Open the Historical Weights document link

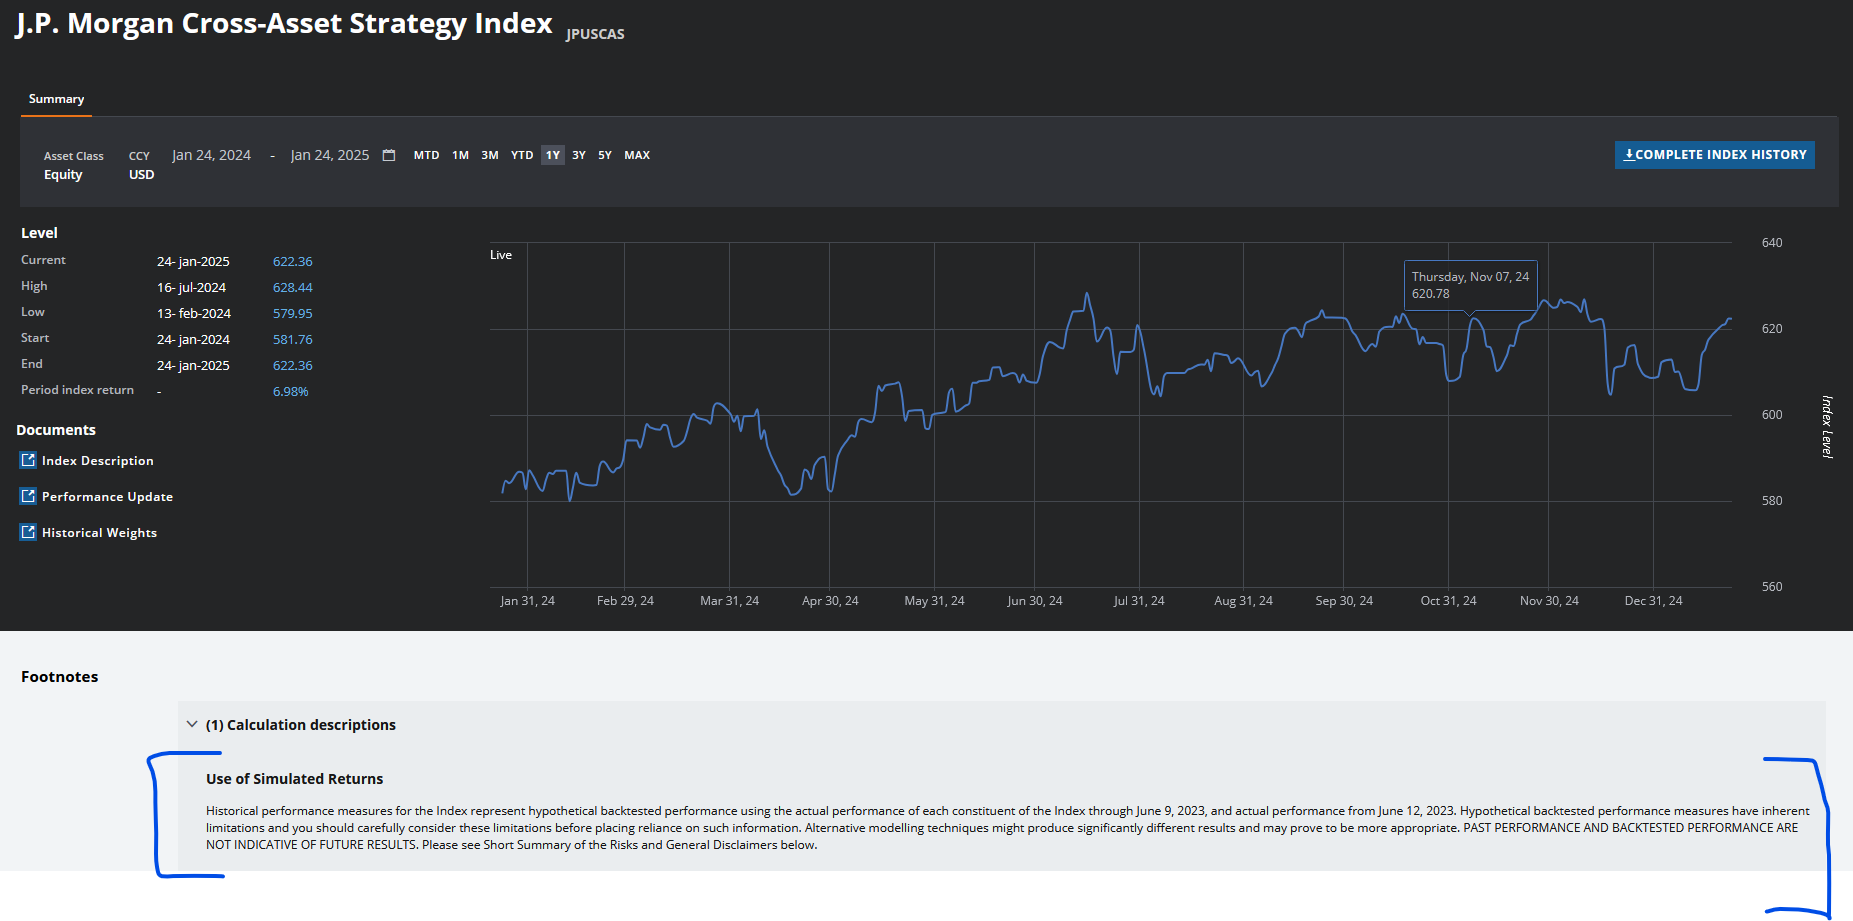point(99,533)
